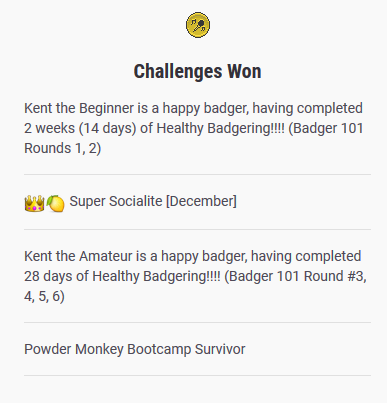
Task: Click the "4, 5, 6)" round numbers line
Action: pyautogui.click(x=44, y=296)
